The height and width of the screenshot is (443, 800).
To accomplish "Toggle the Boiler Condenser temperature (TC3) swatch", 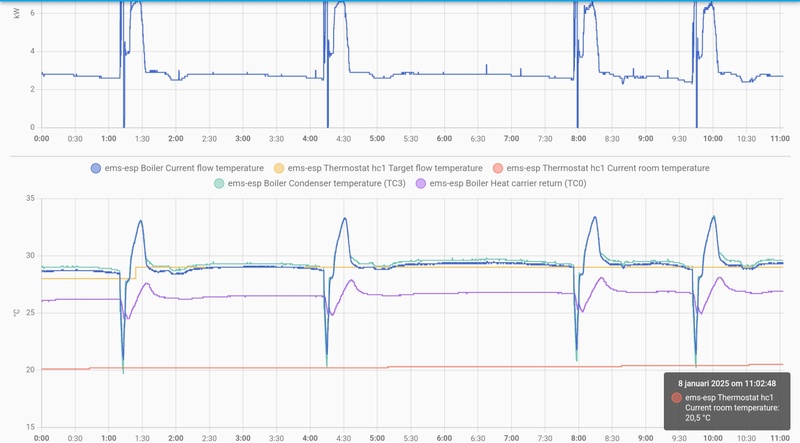I will coord(219,183).
